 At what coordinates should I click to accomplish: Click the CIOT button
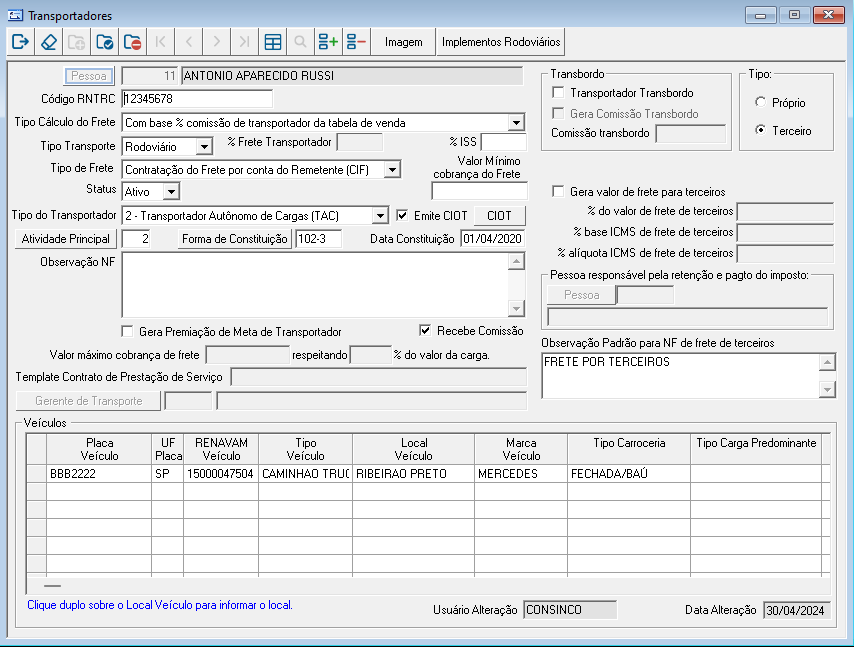click(x=499, y=216)
